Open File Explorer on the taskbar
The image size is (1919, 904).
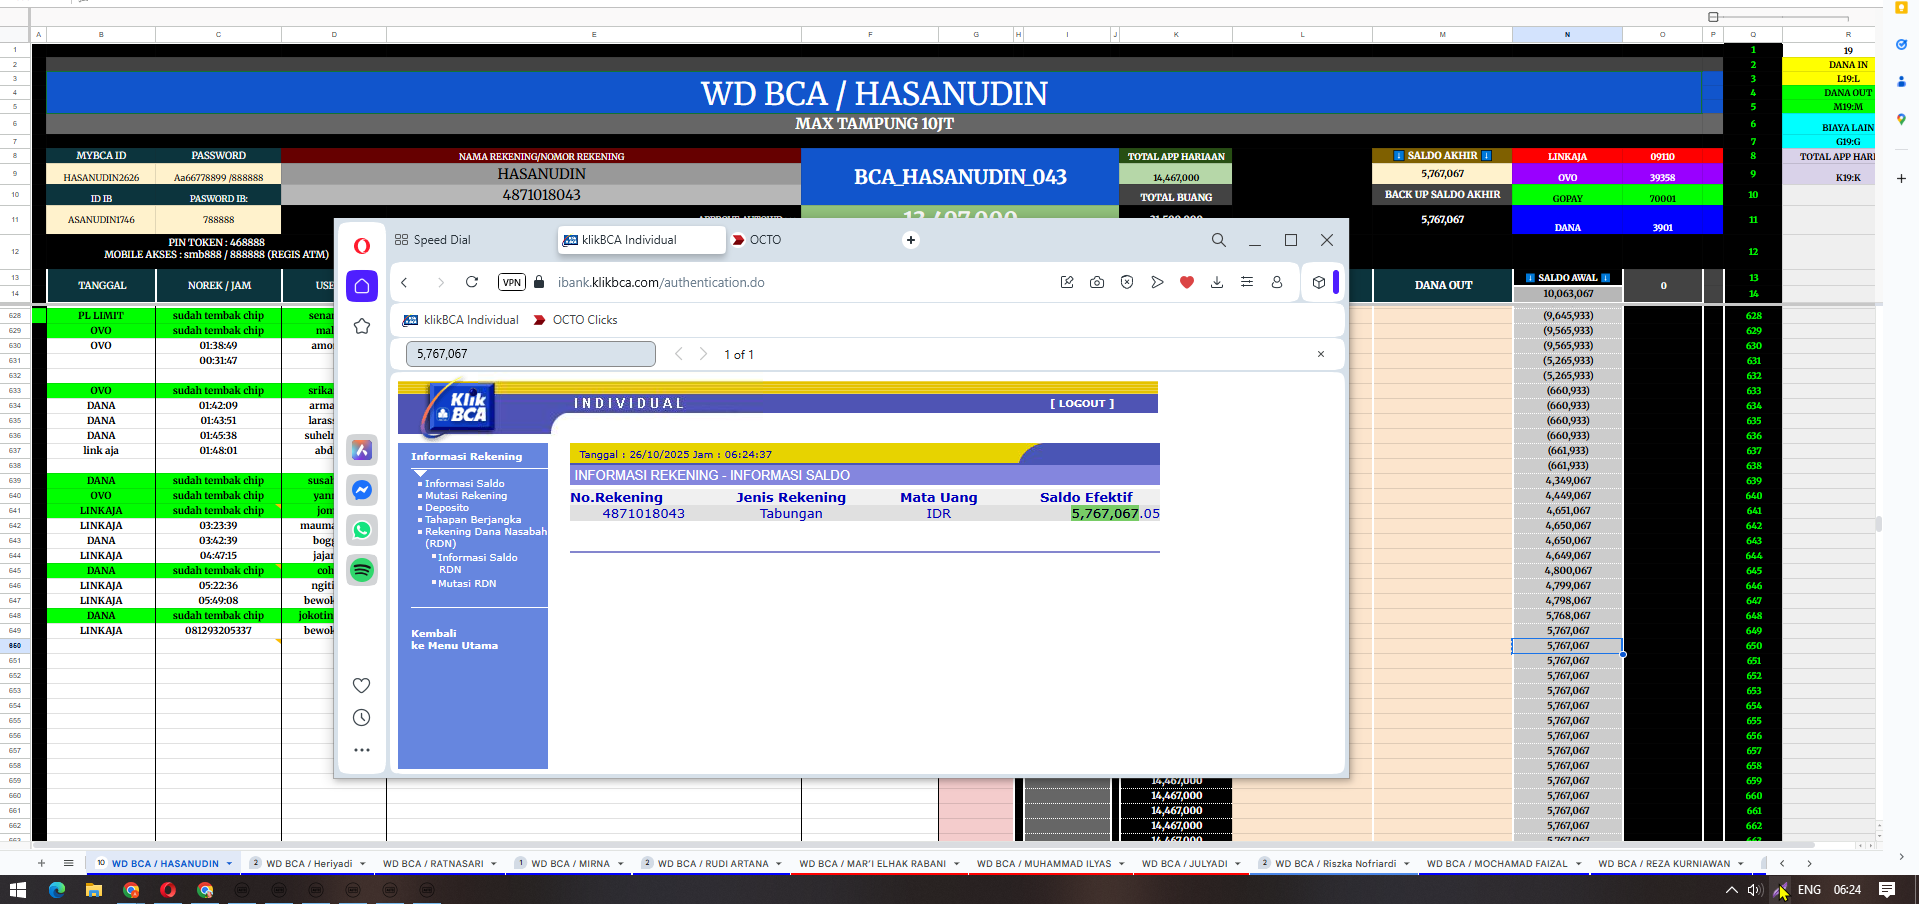click(x=93, y=889)
